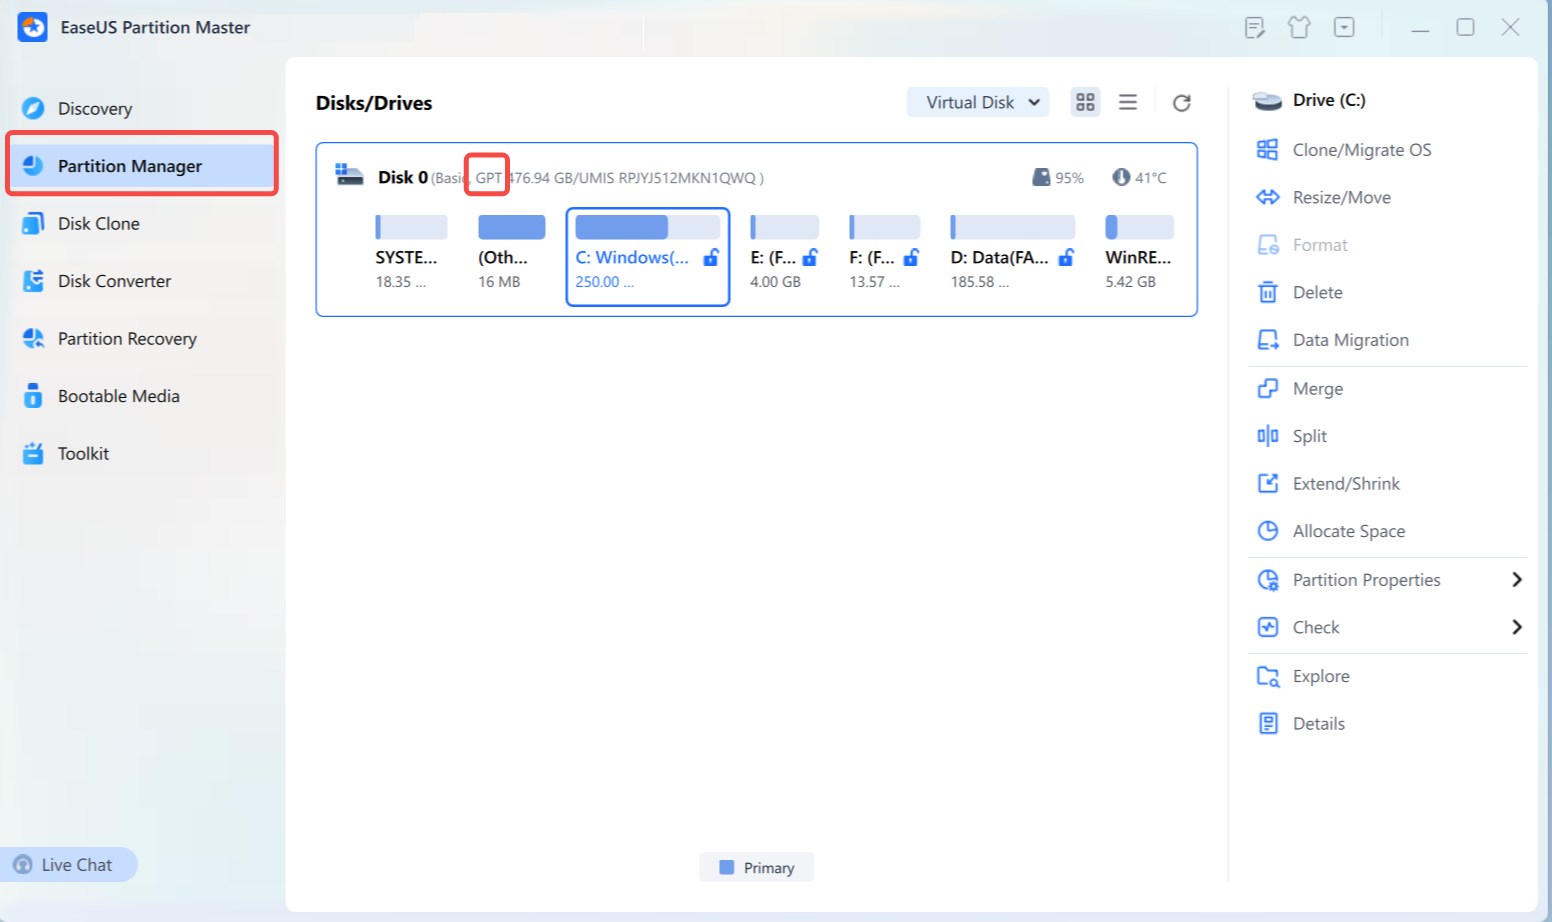Screen dimensions: 1552x922
Task: Click the Bootable Media USB icon
Action: 33,396
